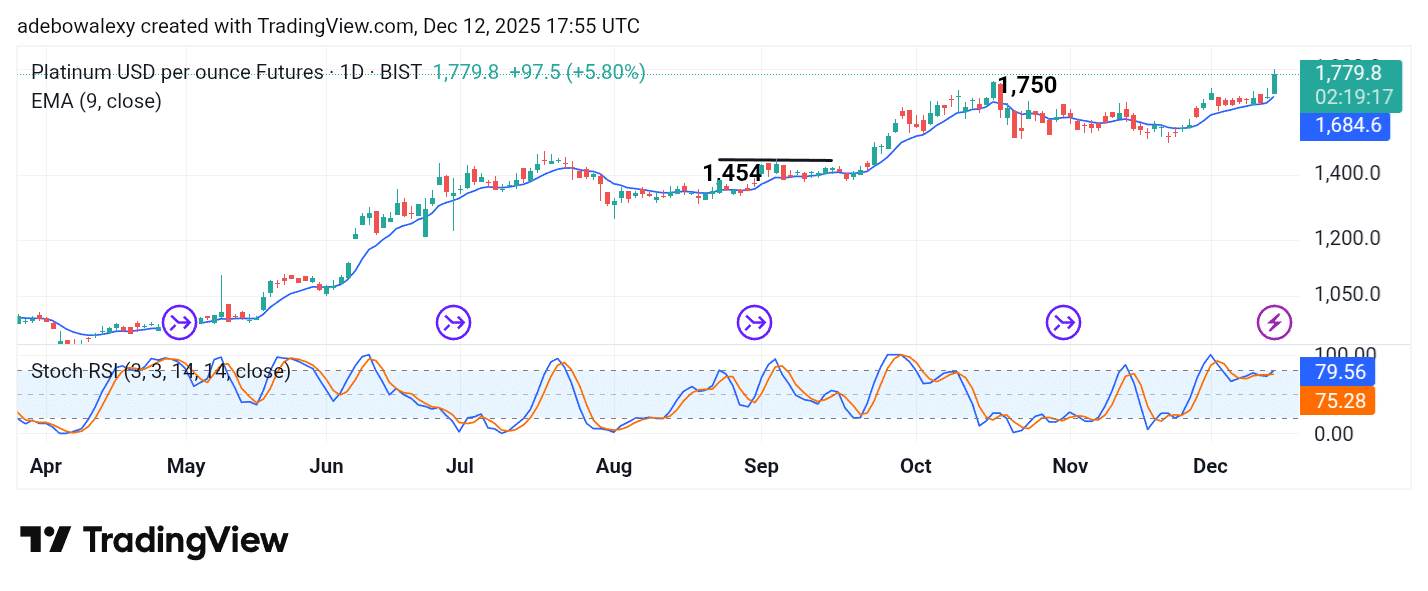This screenshot has height=591, width=1428.
Task: Click the arrow marker icon above September
Action: coord(753,322)
